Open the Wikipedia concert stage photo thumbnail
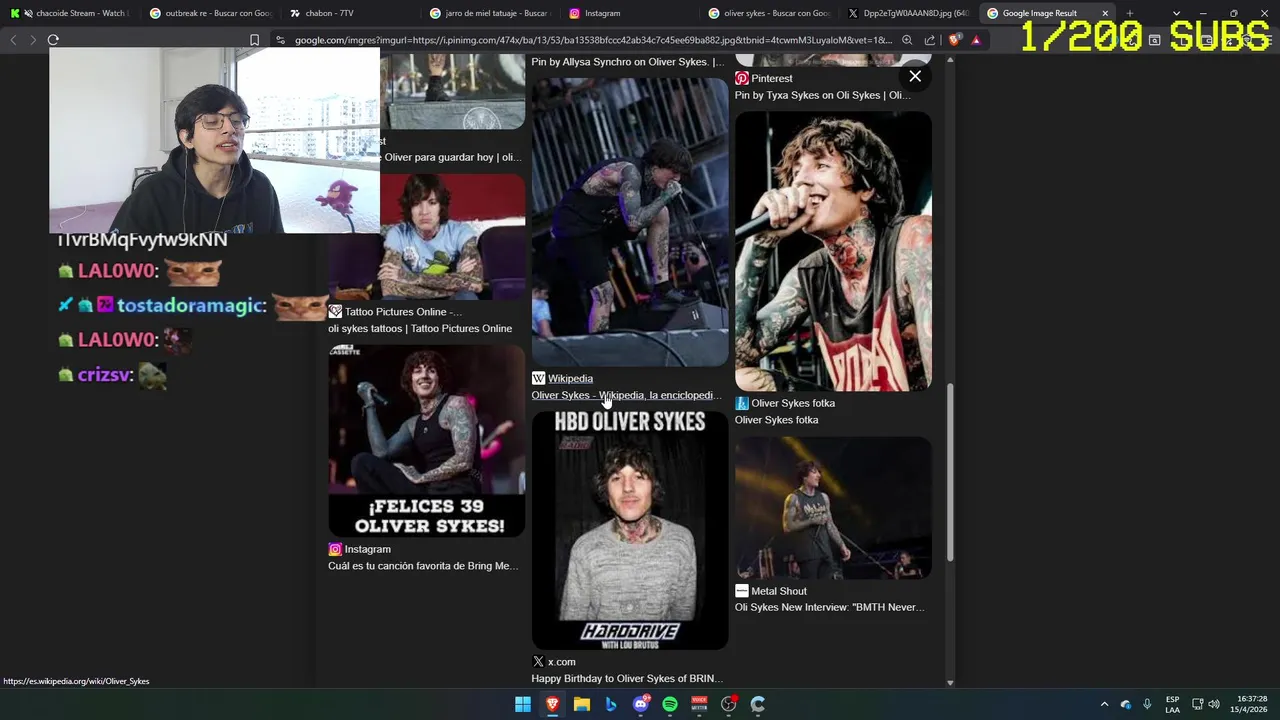 coord(630,222)
